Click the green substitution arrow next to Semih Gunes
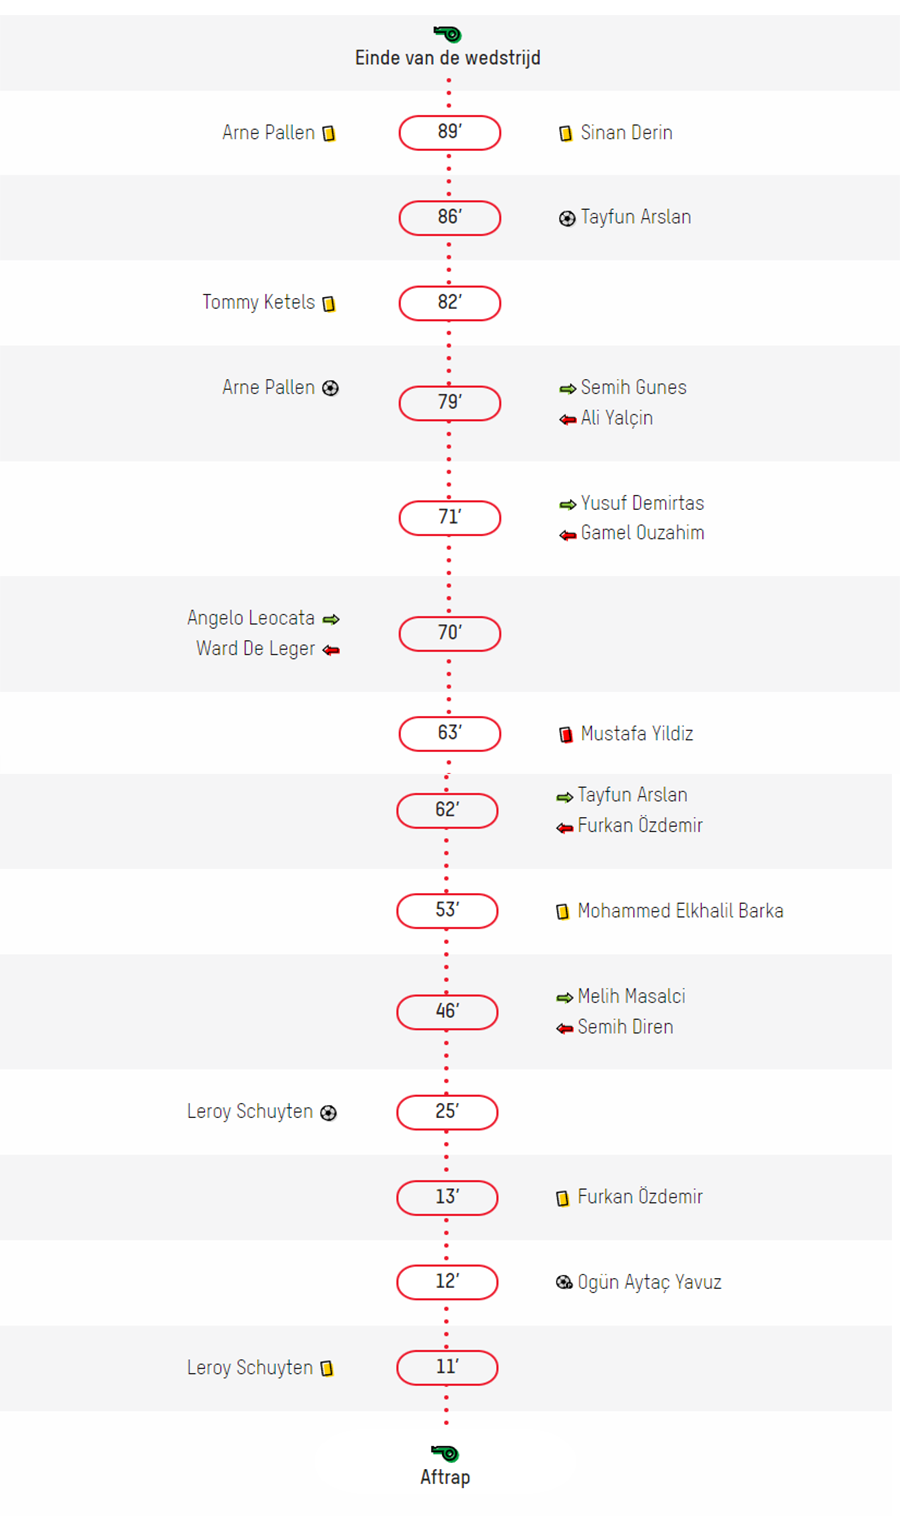 567,388
